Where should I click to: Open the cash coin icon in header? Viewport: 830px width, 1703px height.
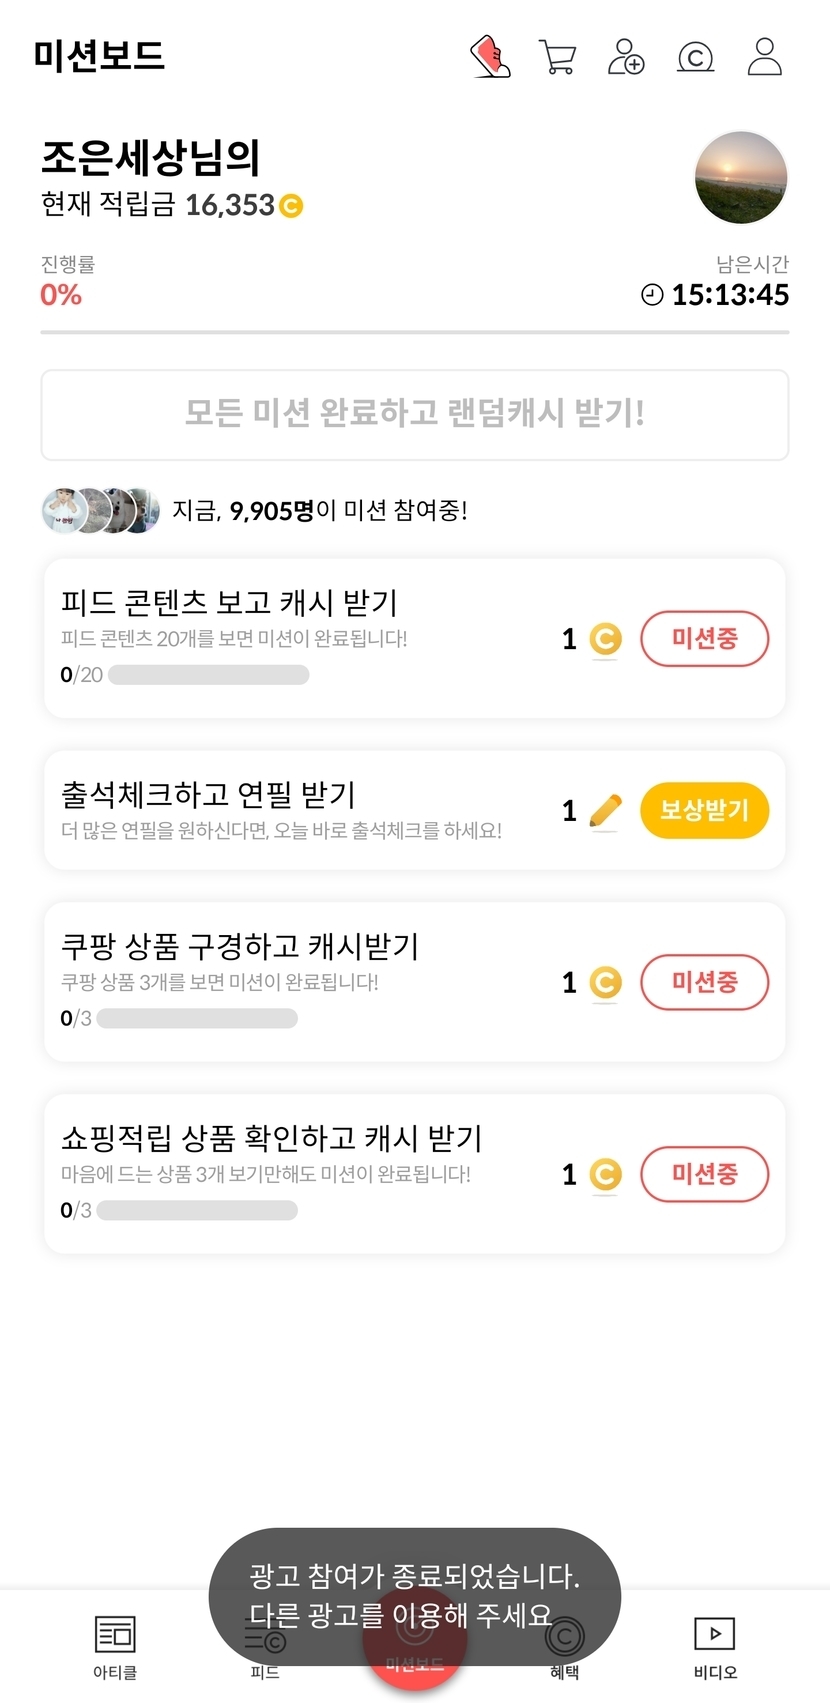[695, 57]
